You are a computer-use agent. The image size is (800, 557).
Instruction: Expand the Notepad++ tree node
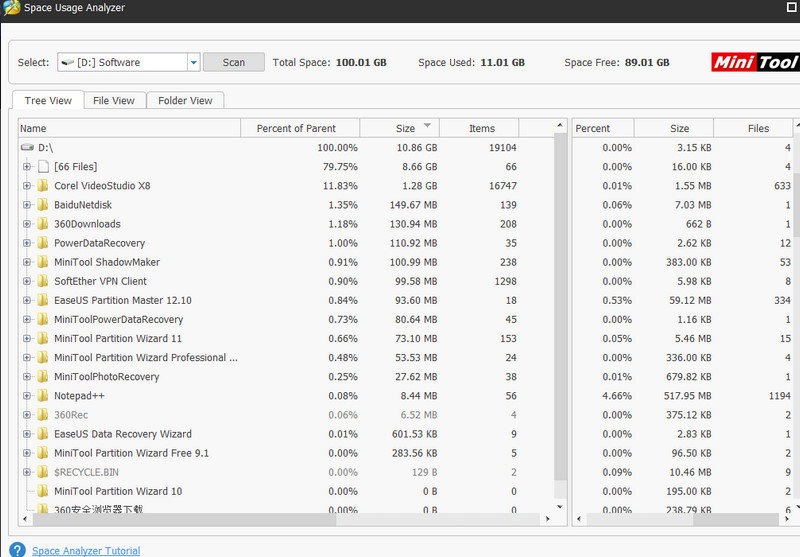tap(27, 396)
